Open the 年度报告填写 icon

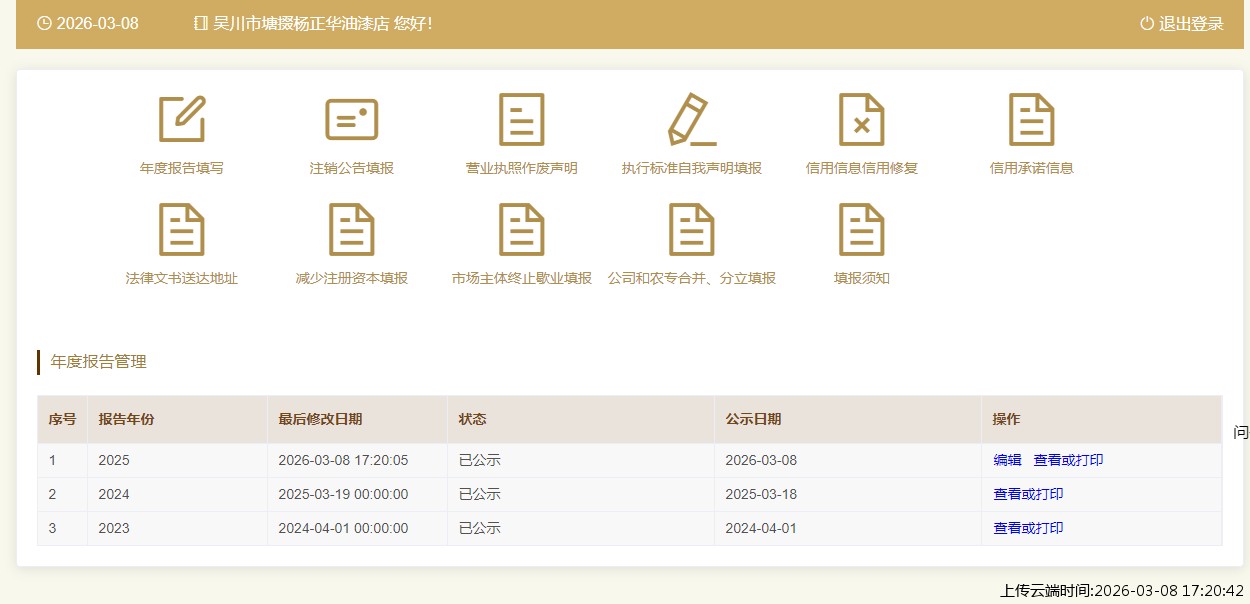pyautogui.click(x=182, y=120)
